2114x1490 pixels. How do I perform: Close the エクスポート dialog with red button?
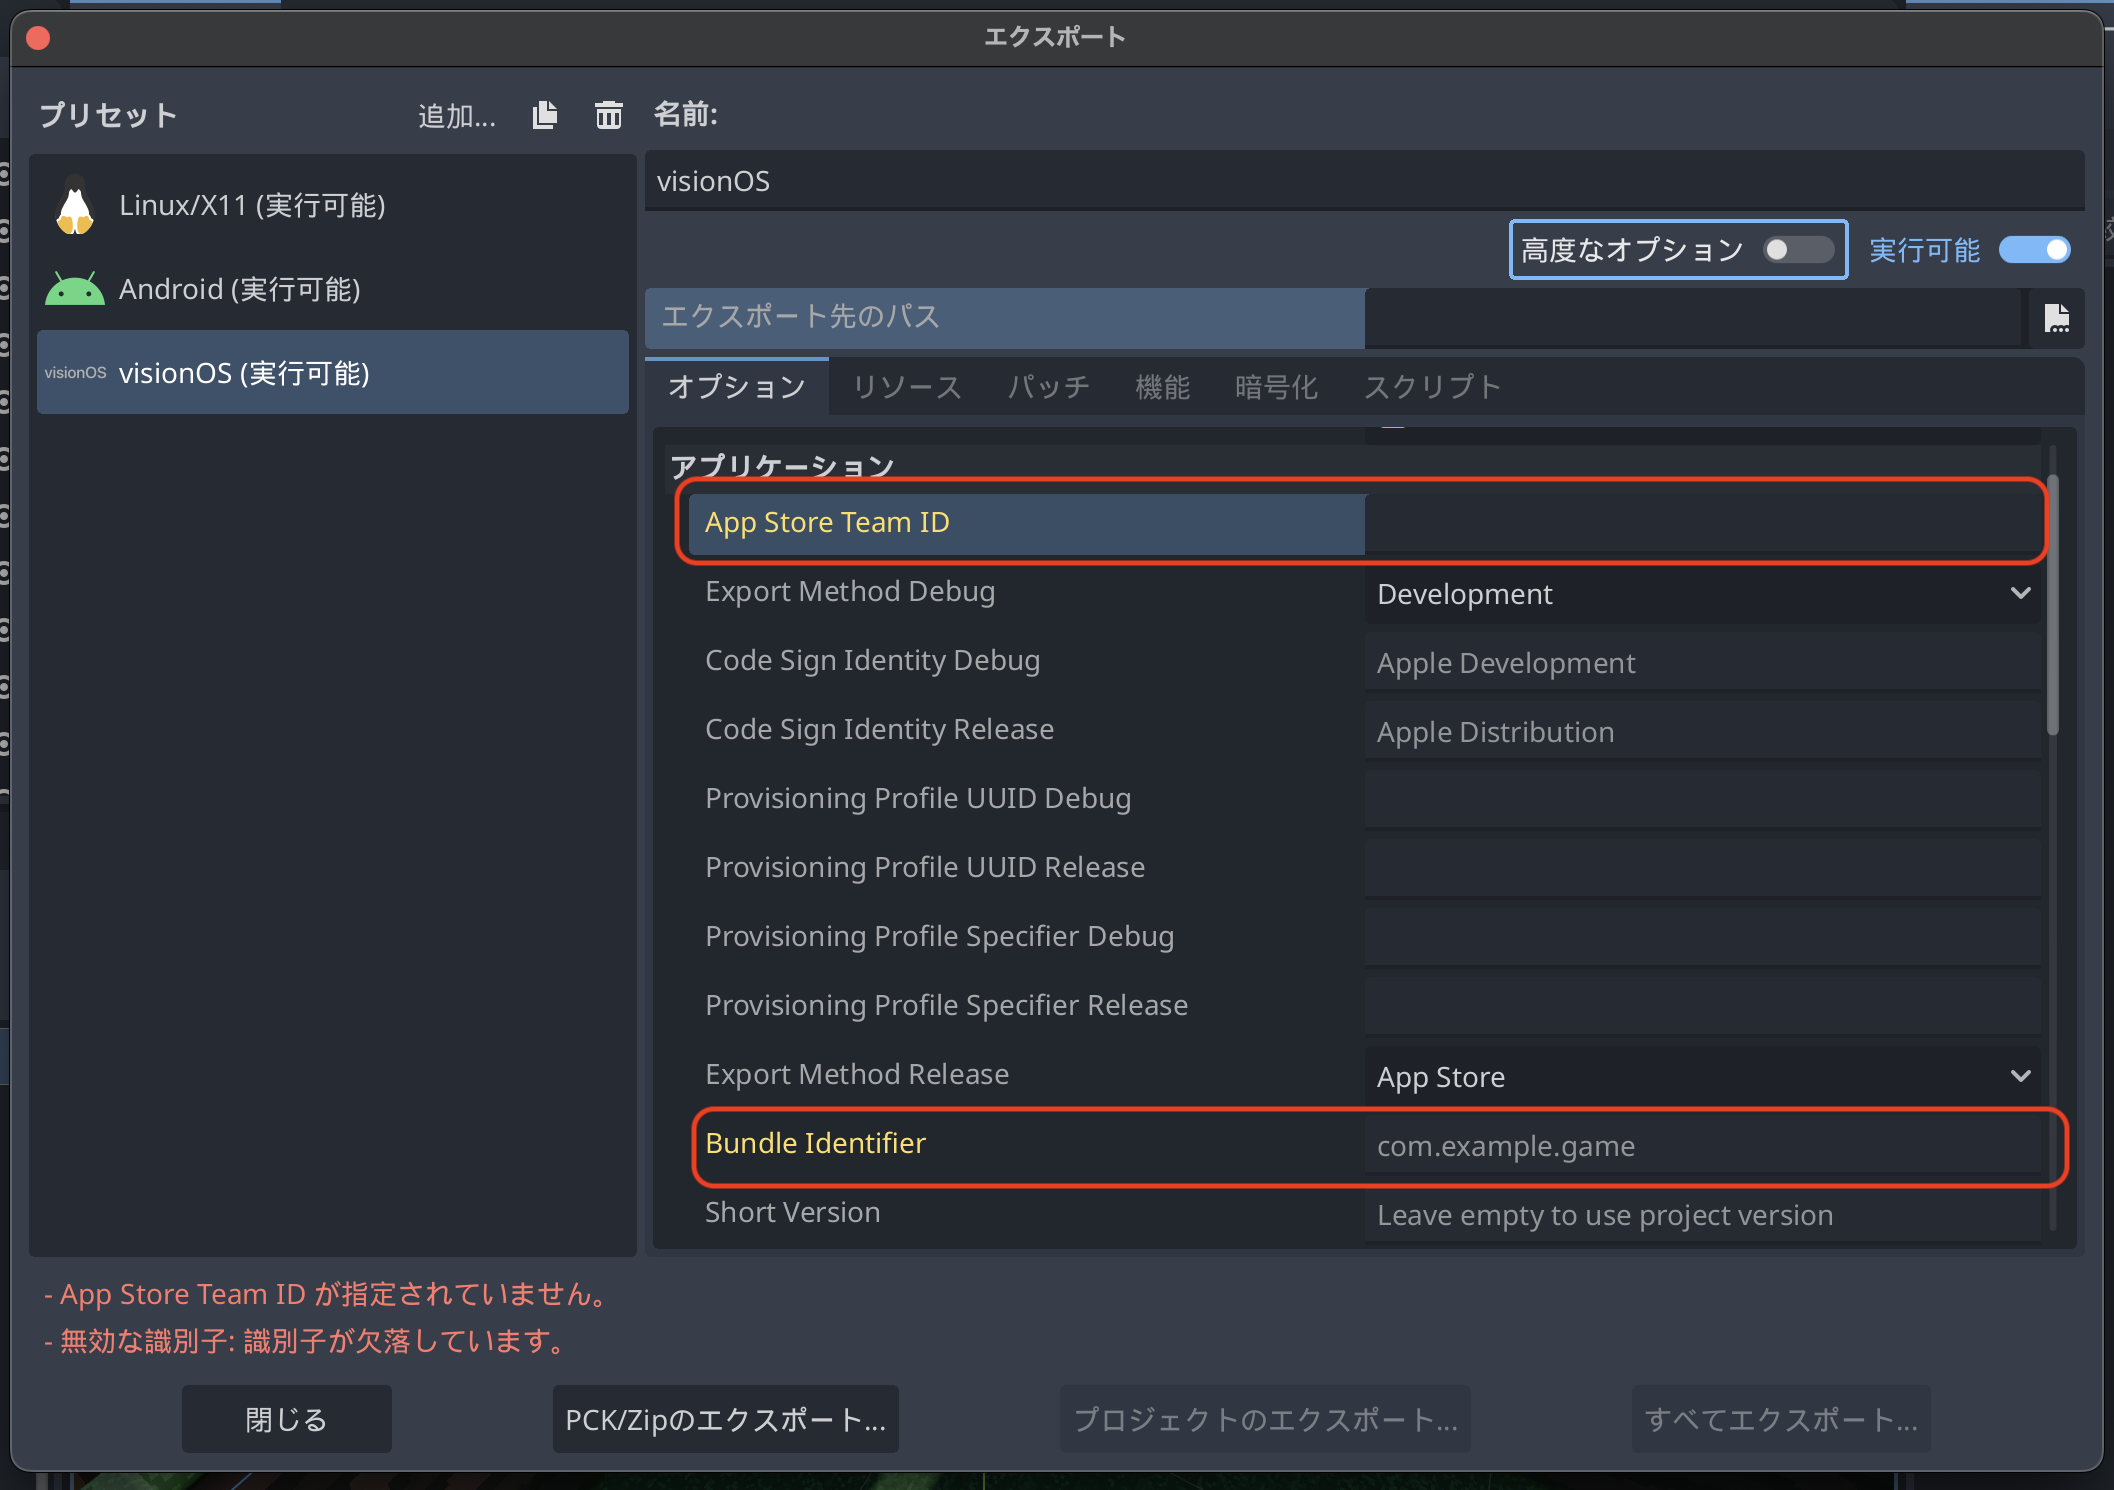39,38
